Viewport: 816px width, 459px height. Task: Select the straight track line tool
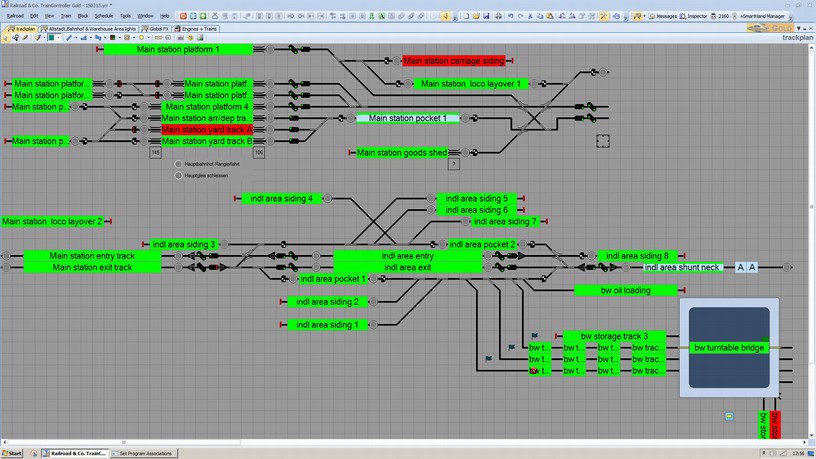pos(69,37)
